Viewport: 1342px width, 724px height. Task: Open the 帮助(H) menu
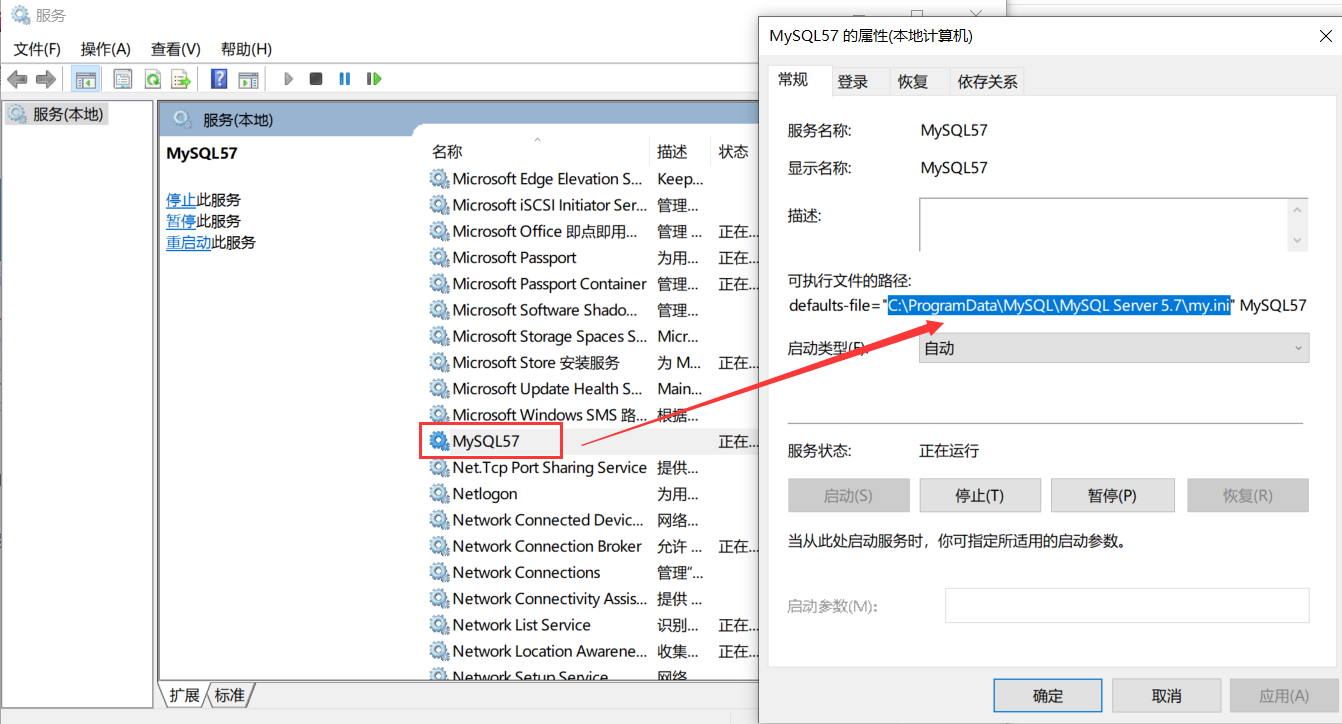click(246, 49)
